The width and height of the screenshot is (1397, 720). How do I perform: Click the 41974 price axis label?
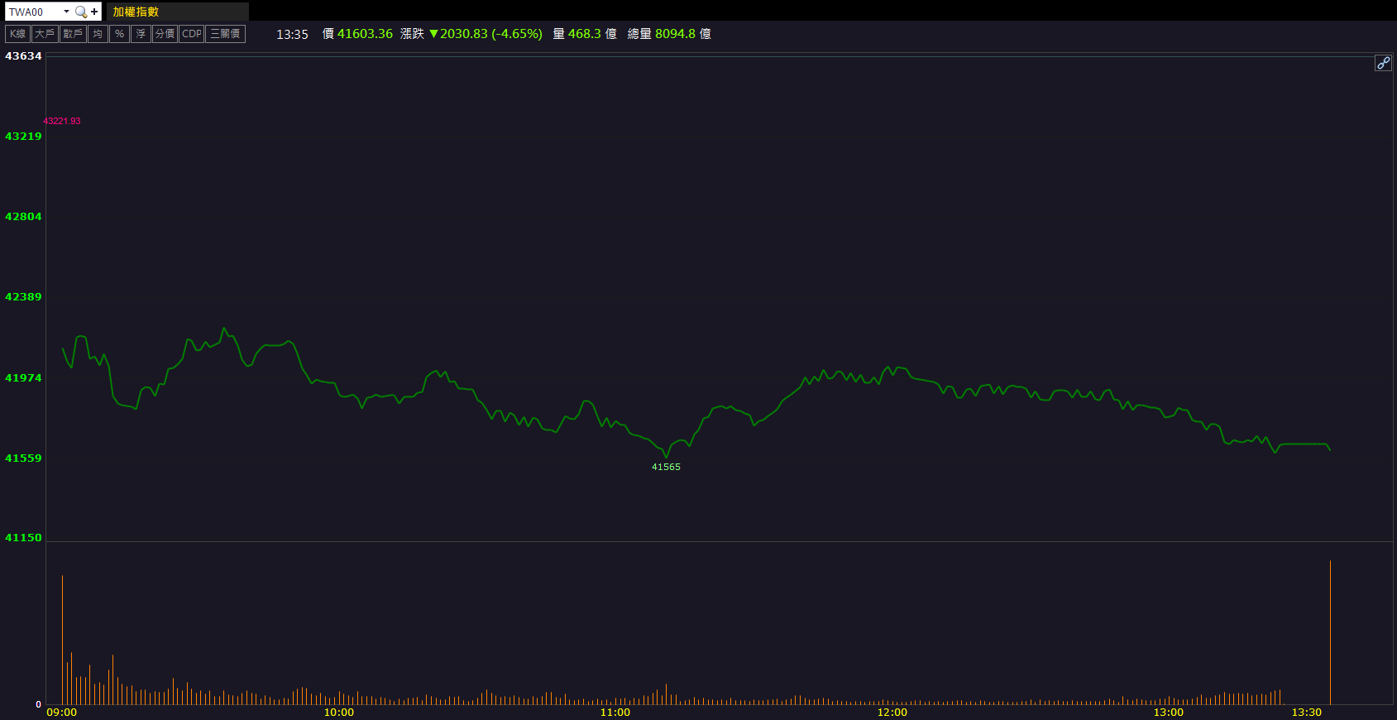click(x=24, y=378)
